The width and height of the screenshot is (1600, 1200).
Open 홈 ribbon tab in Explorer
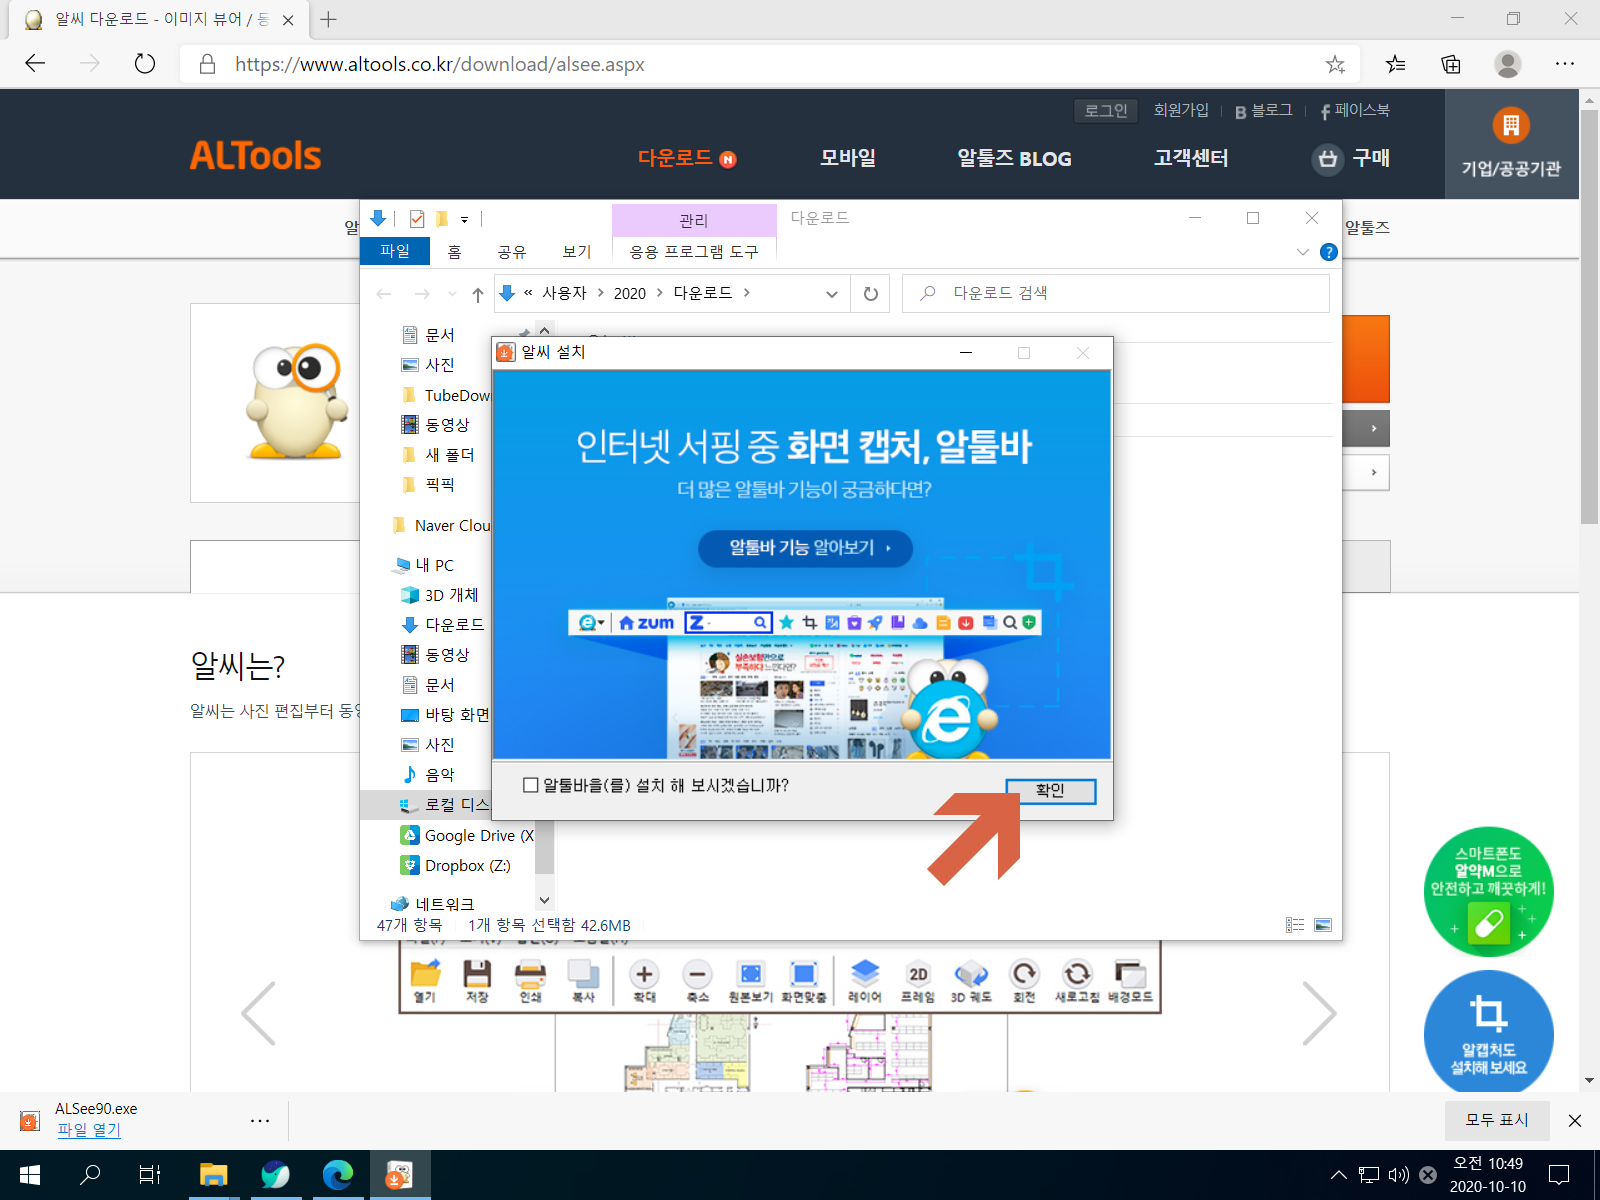pos(455,252)
